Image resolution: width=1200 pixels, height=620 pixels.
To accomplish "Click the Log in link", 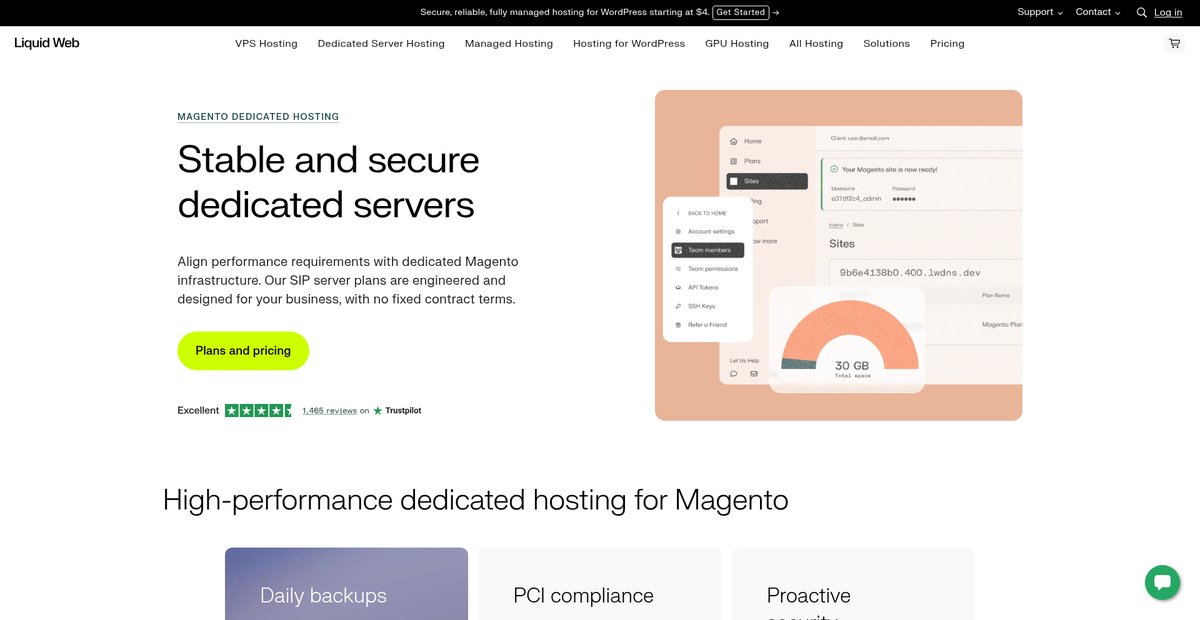I will tap(1168, 12).
